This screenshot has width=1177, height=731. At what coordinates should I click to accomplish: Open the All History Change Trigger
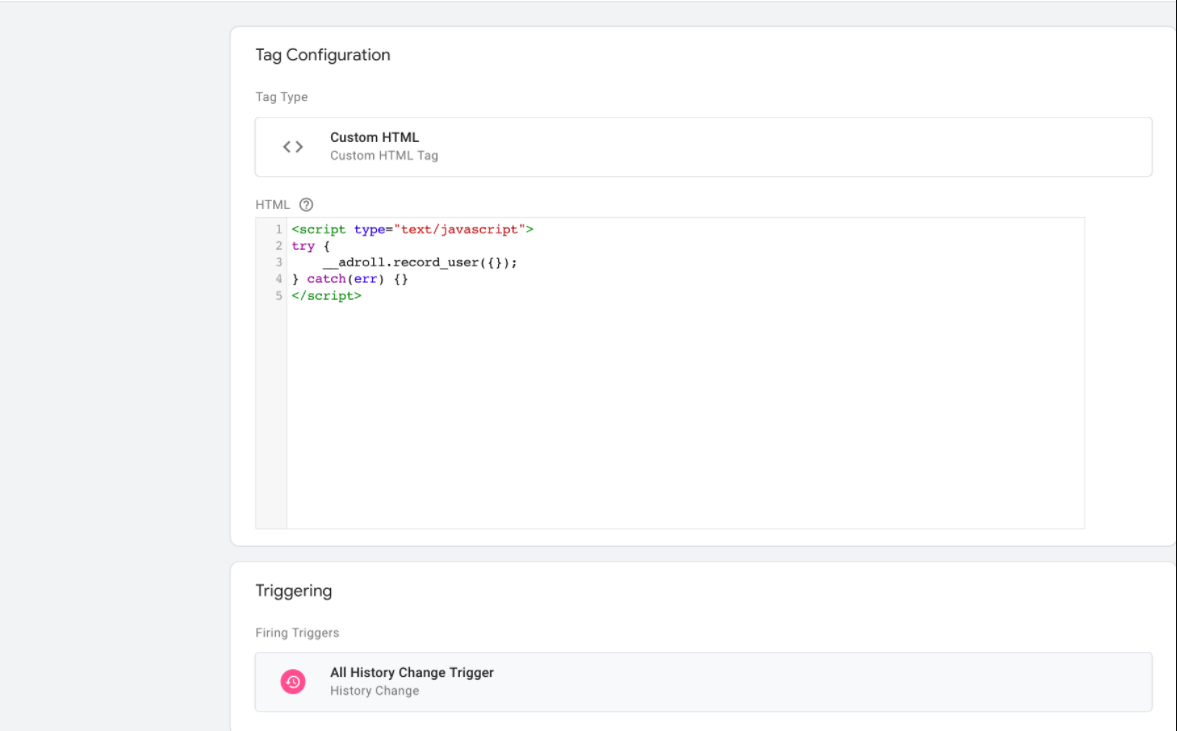pyautogui.click(x=412, y=673)
